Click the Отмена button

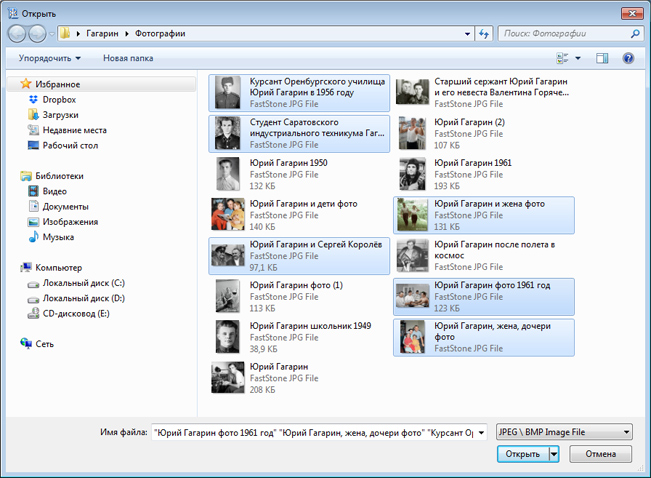tap(600, 454)
